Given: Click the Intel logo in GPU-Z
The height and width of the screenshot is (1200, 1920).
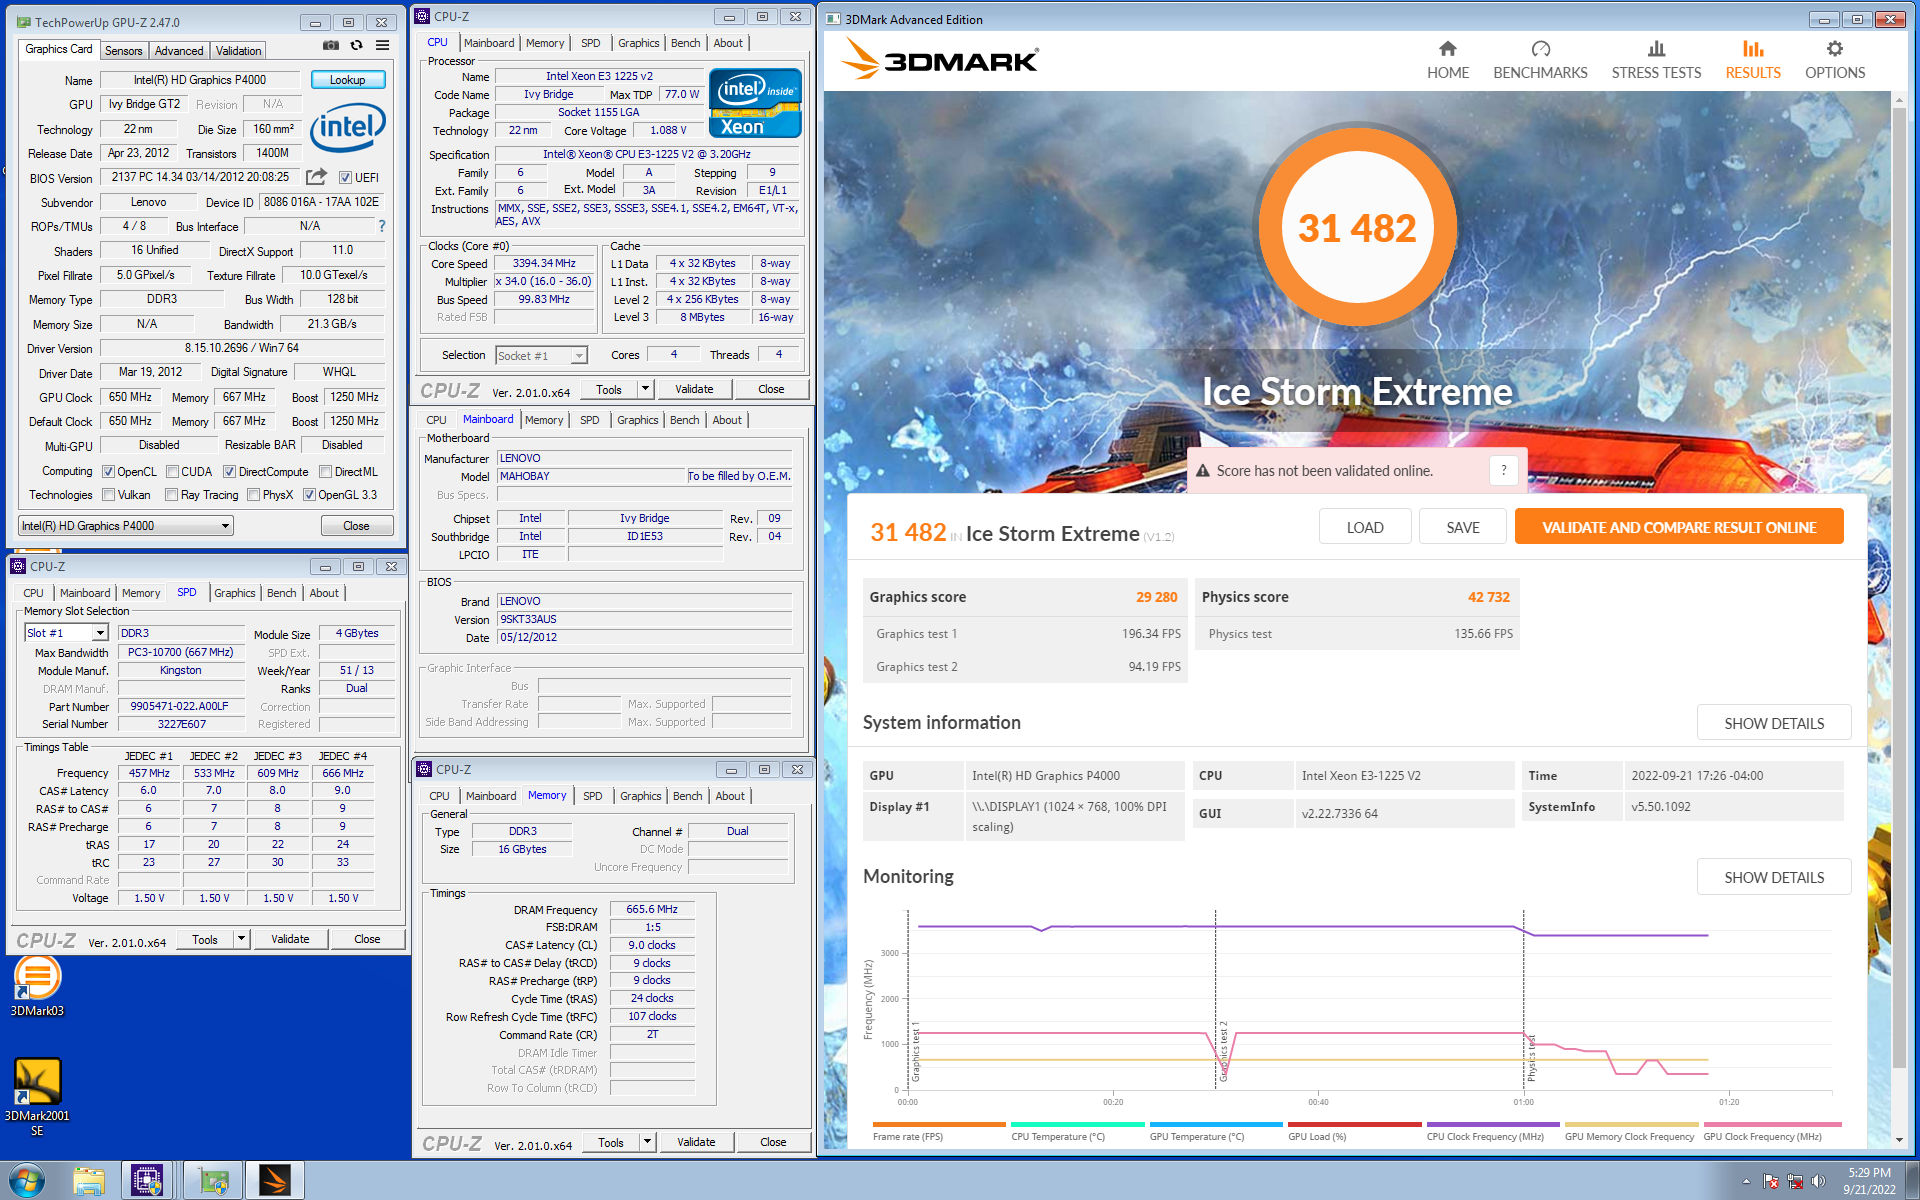Looking at the screenshot, I should click(x=347, y=130).
